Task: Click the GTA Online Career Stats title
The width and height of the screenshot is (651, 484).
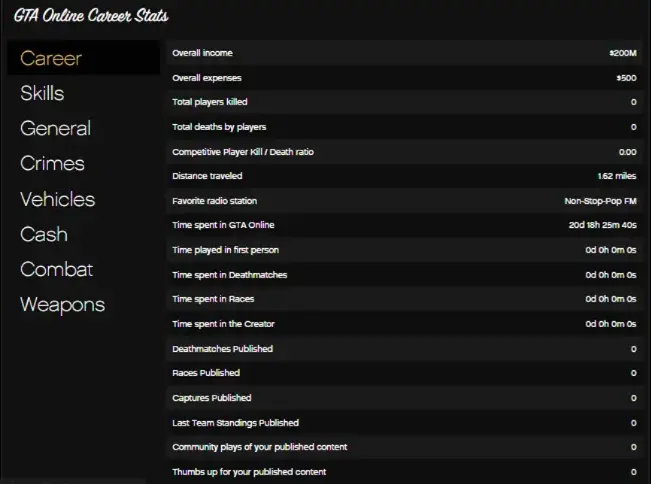Action: point(91,16)
